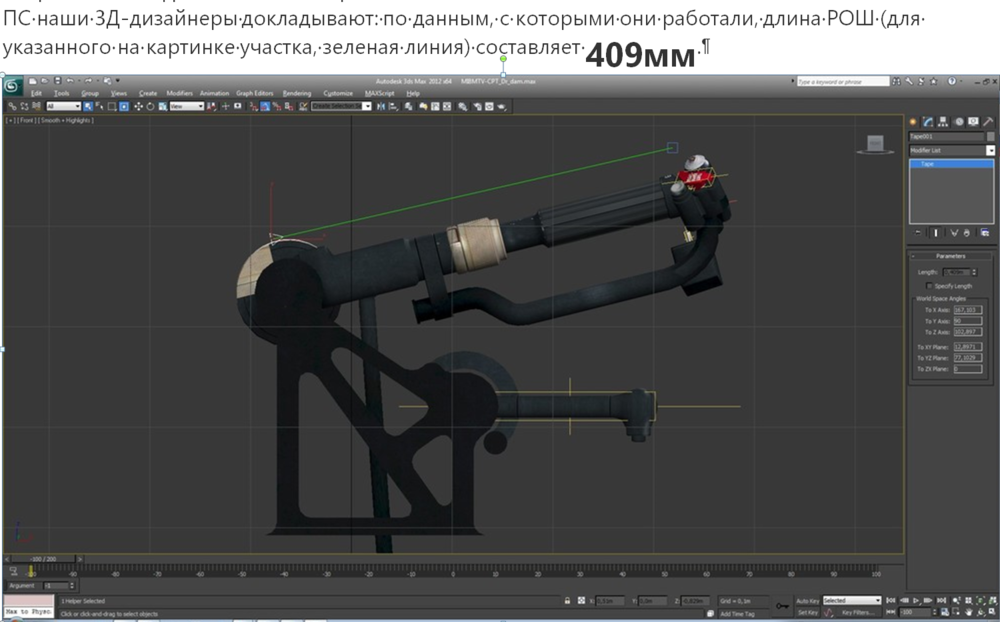
Task: Click the Mirror tool in main toolbar
Action: (x=381, y=105)
